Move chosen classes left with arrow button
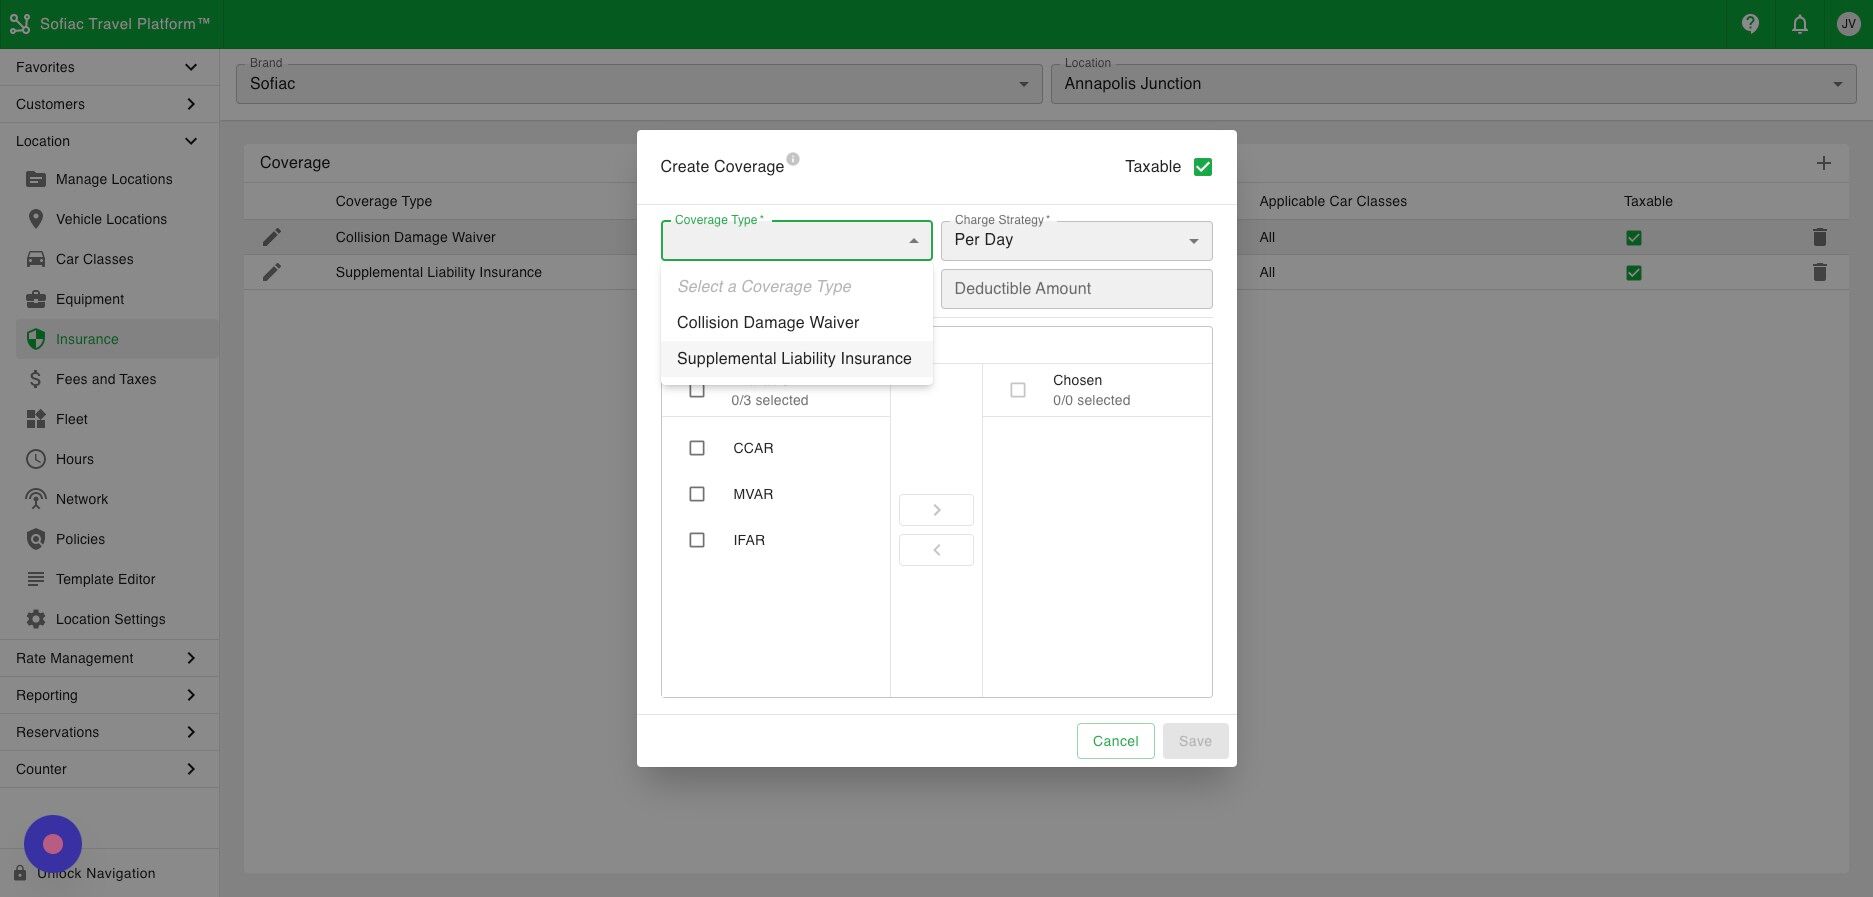This screenshot has width=1873, height=897. [936, 550]
